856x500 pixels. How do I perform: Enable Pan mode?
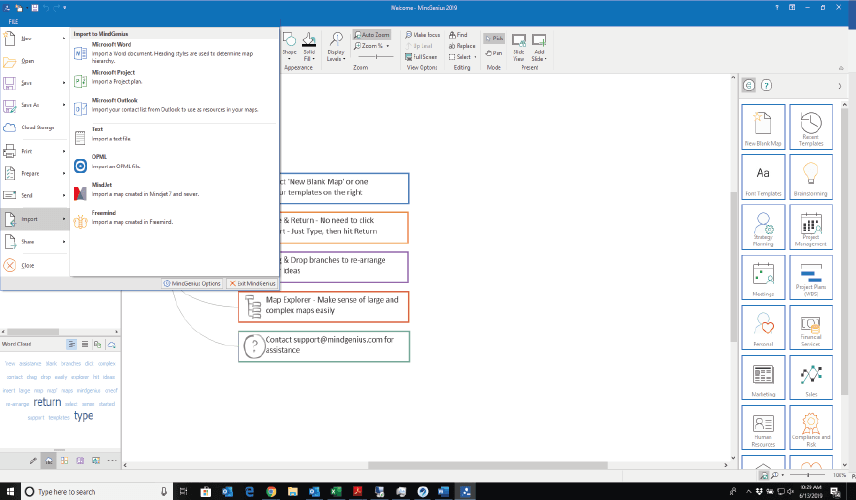click(x=494, y=53)
